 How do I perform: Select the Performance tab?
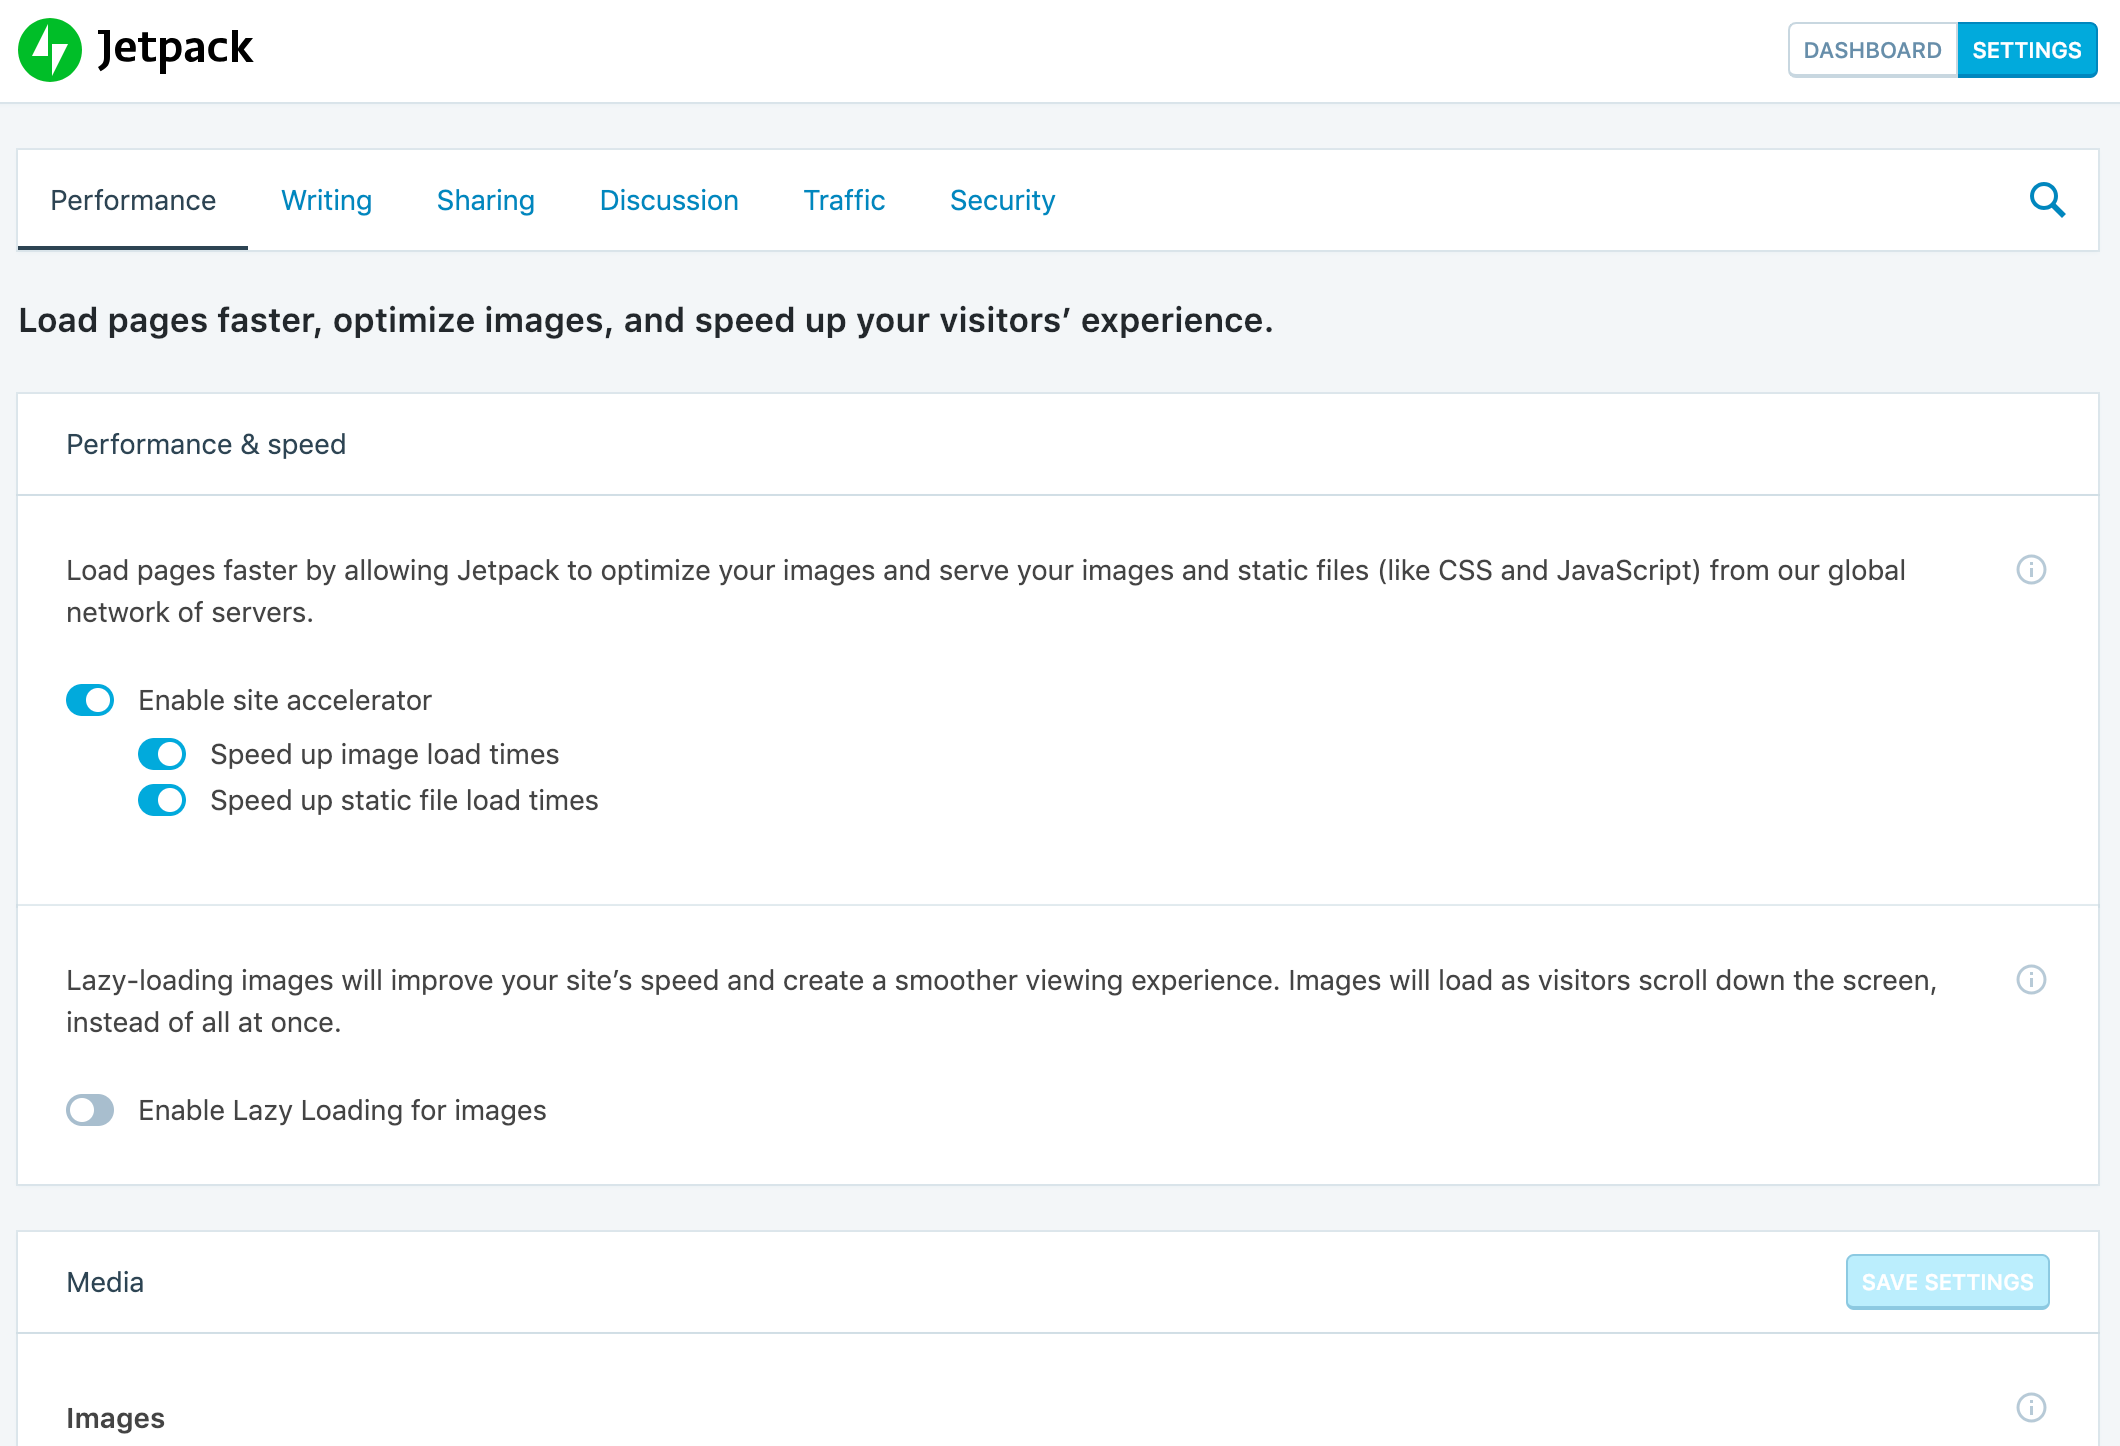coord(133,200)
